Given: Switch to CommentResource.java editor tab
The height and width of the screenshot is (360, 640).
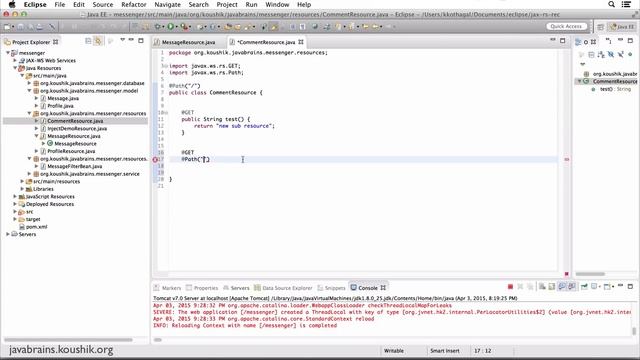Looking at the screenshot, I should 266,42.
